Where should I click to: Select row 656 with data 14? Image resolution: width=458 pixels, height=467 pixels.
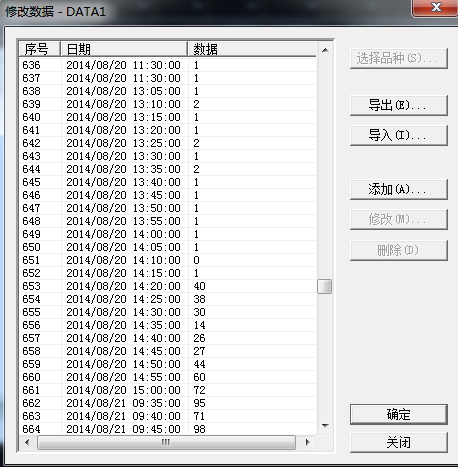[x=168, y=325]
